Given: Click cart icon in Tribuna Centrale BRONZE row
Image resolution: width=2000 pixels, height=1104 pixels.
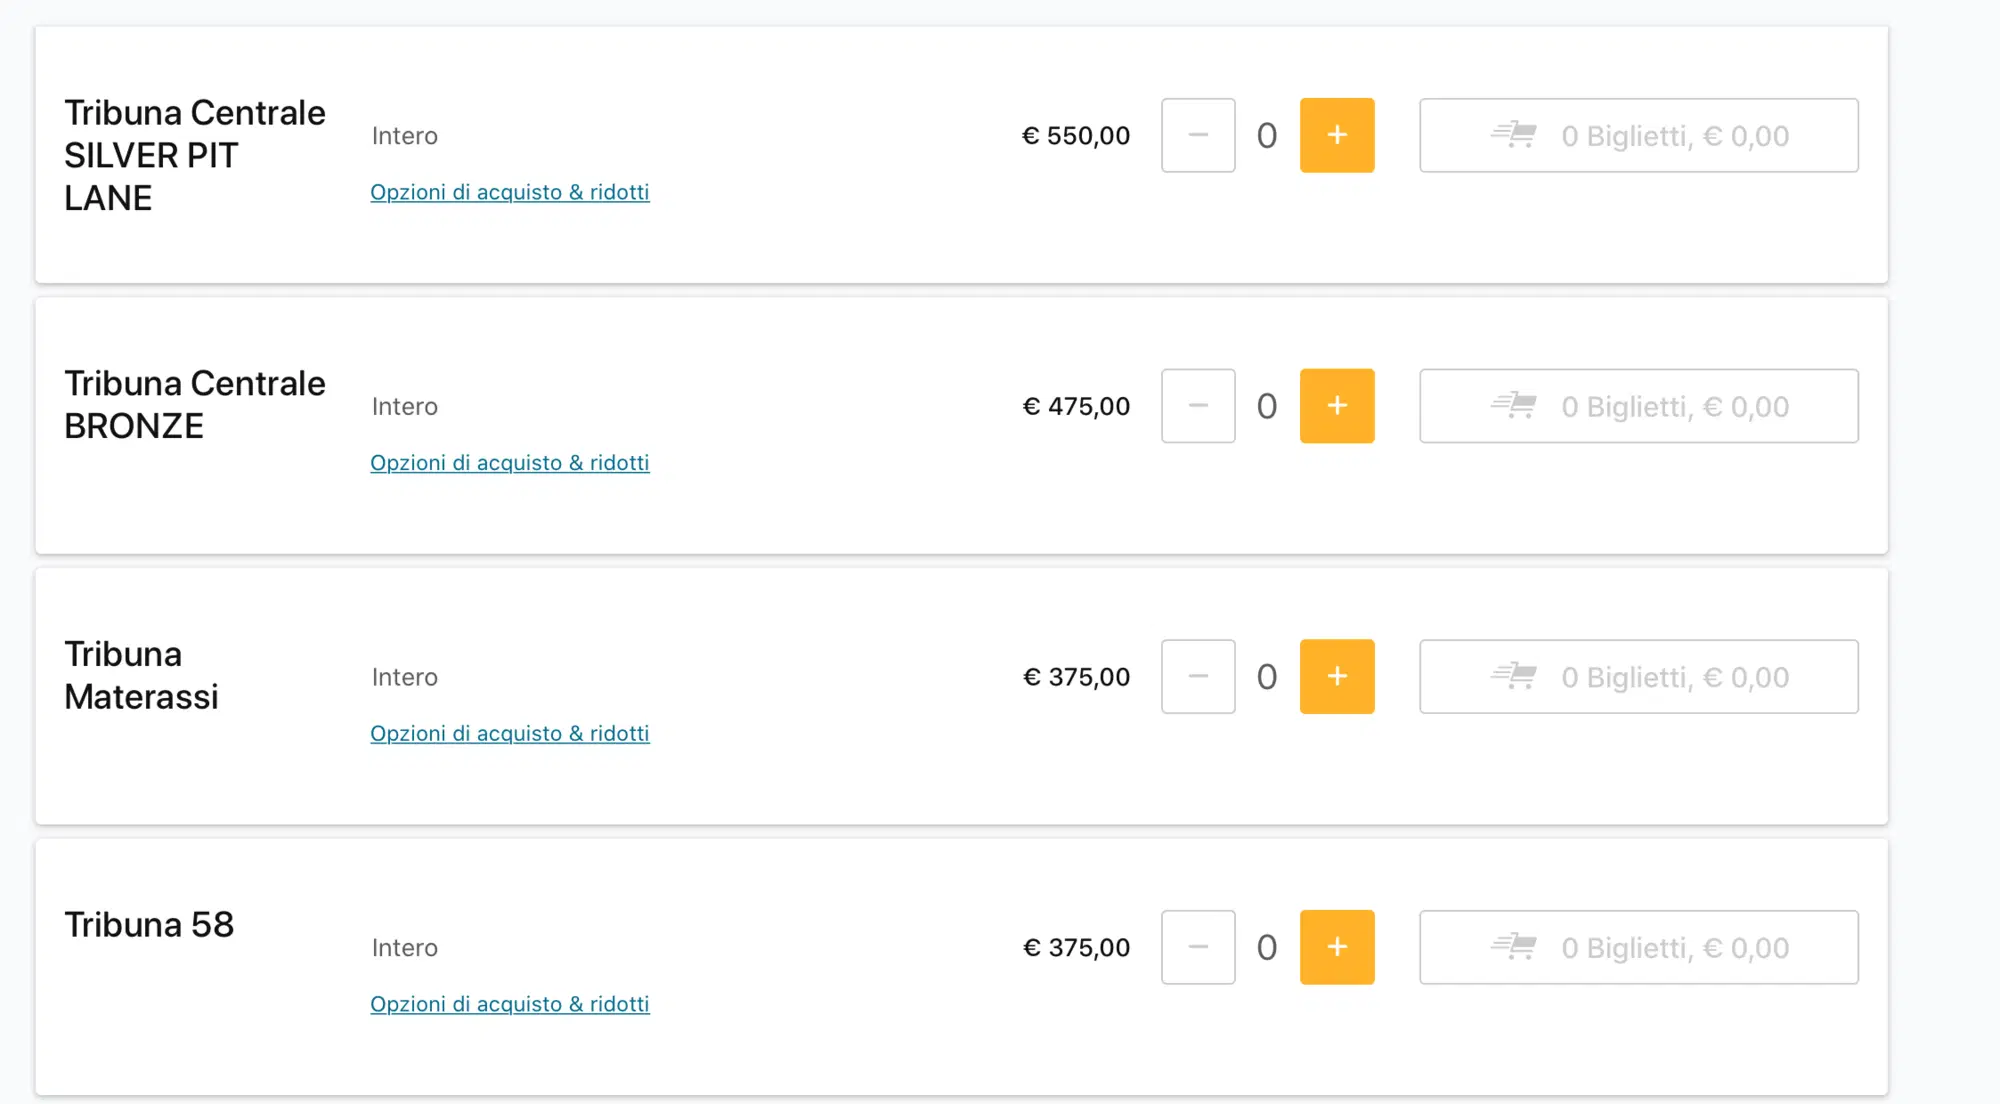Looking at the screenshot, I should pos(1514,406).
